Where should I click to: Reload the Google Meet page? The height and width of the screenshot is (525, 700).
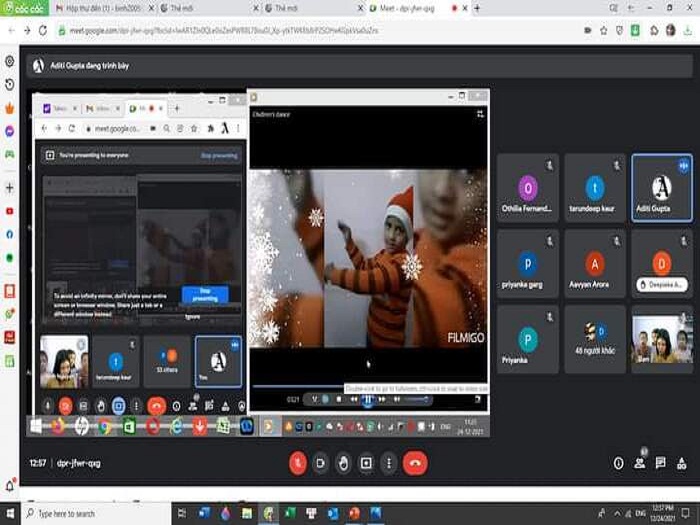click(x=43, y=30)
